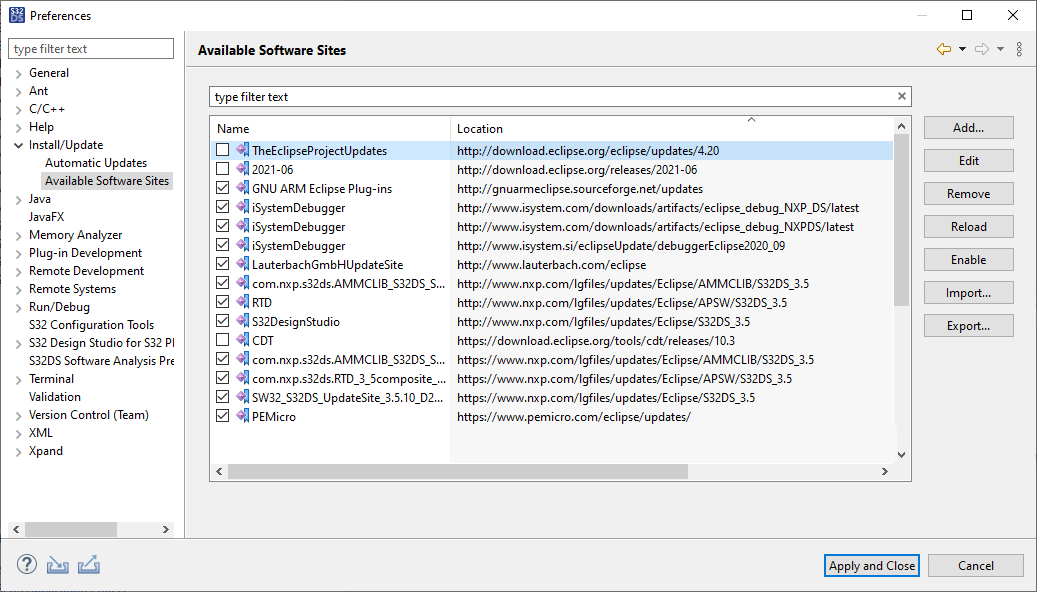Click the vertical three-dots view menu
Viewport: 1037px width, 592px height.
point(1019,47)
